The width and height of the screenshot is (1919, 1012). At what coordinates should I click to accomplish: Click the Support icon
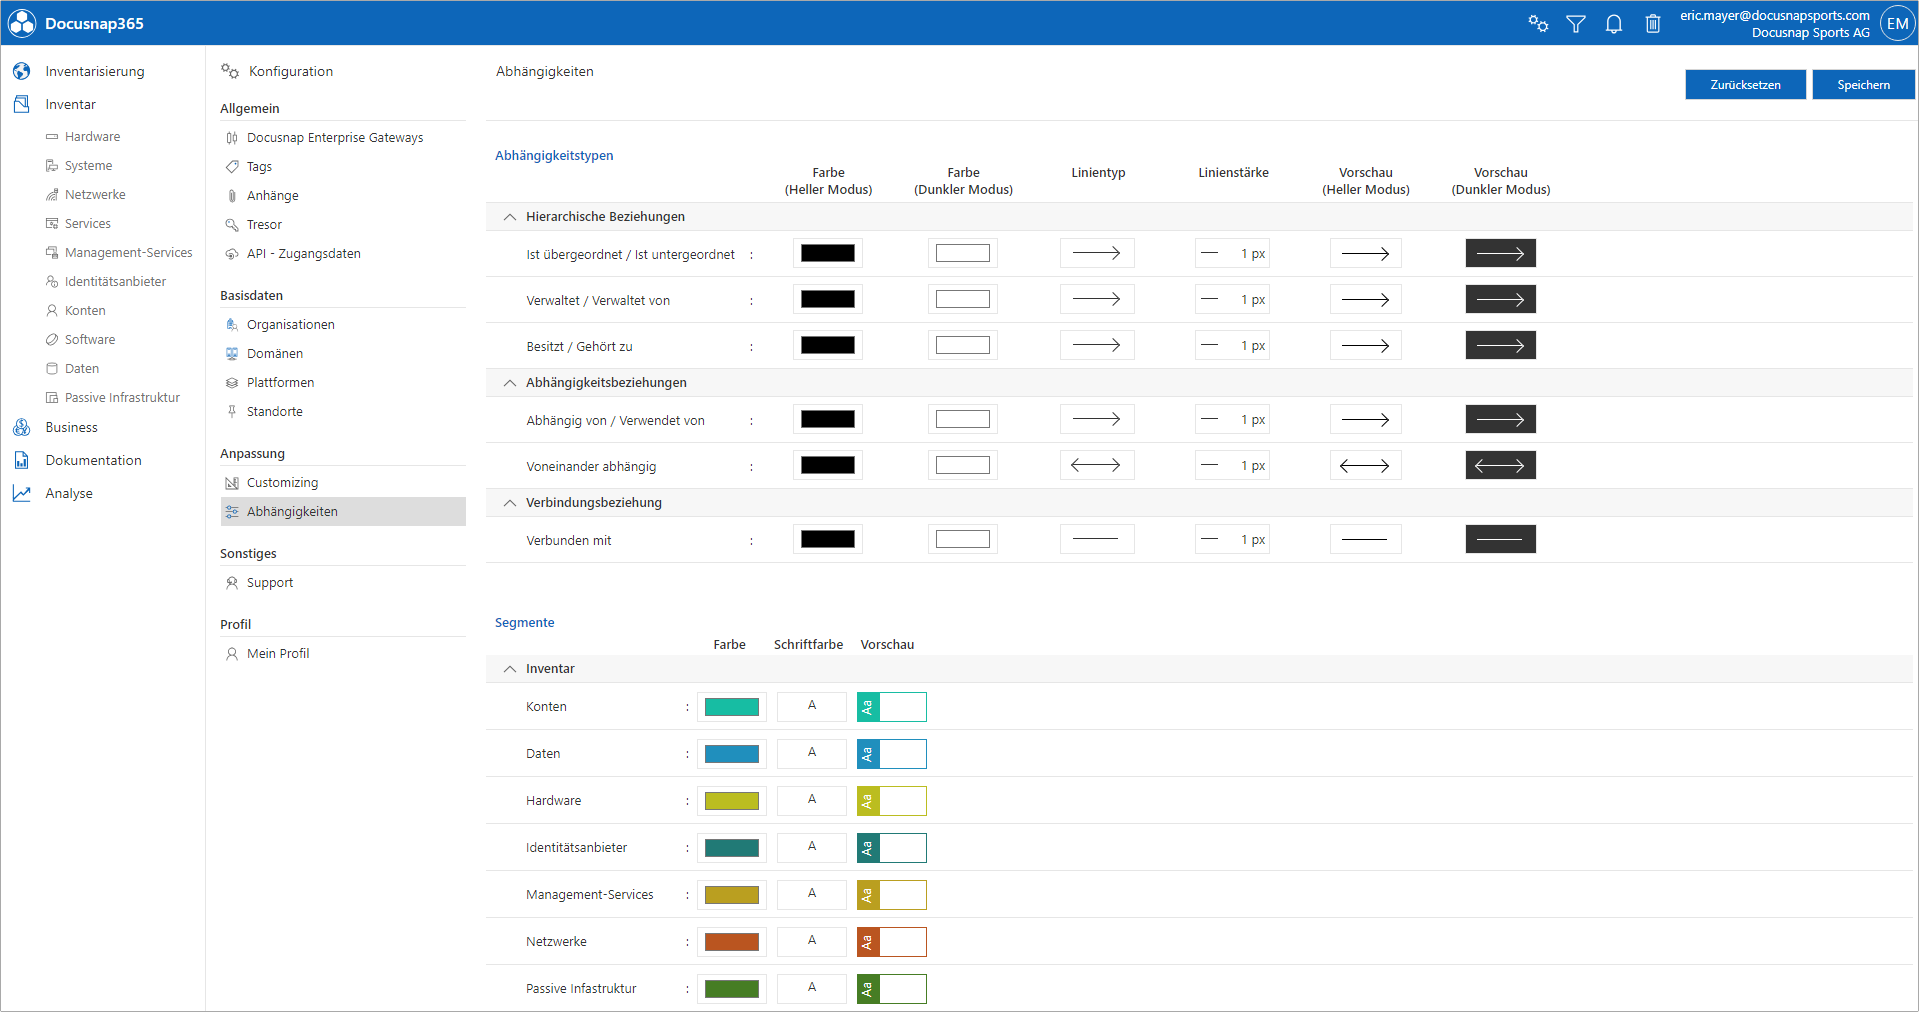(232, 583)
